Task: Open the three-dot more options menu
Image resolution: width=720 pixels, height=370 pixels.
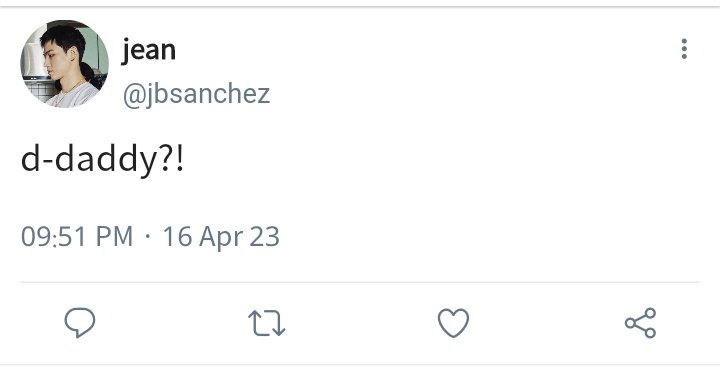Action: 684,49
